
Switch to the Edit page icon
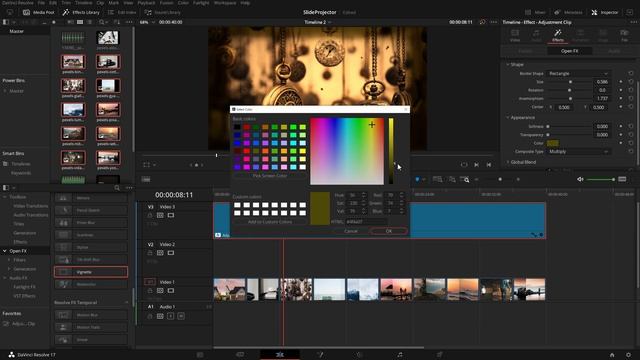point(280,354)
